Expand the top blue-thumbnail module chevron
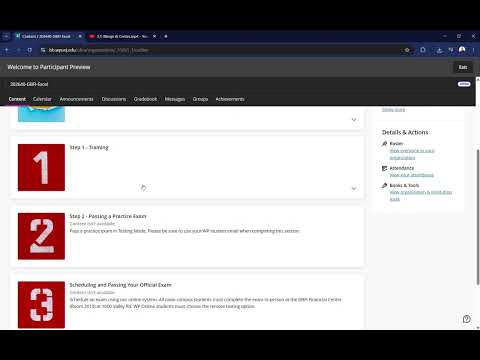Image resolution: width=480 pixels, height=360 pixels. coord(354,119)
